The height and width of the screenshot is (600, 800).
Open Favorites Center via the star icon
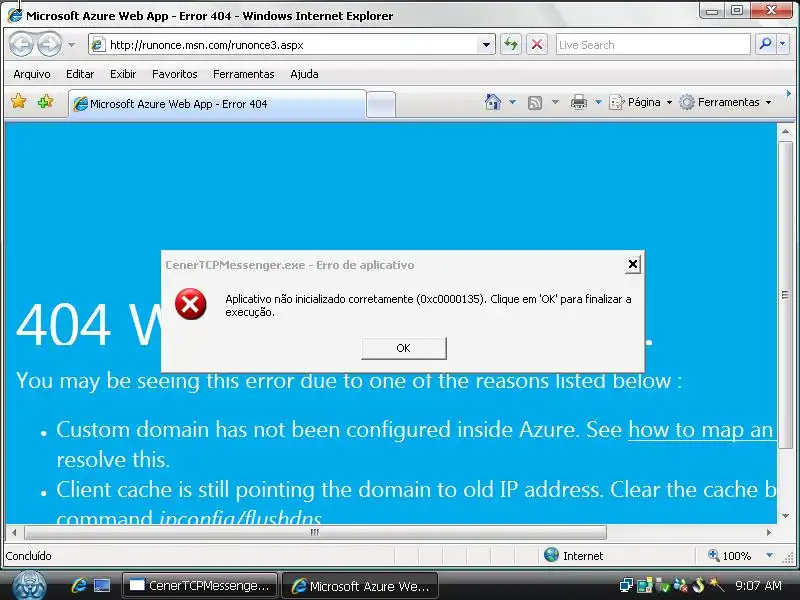click(18, 102)
